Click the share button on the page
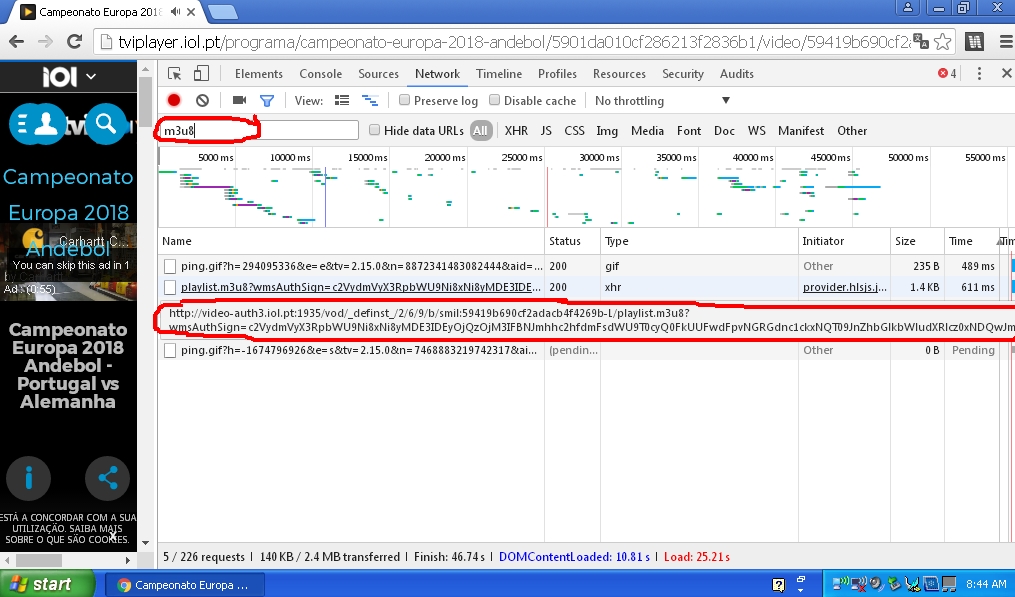The image size is (1015, 597). pos(107,479)
